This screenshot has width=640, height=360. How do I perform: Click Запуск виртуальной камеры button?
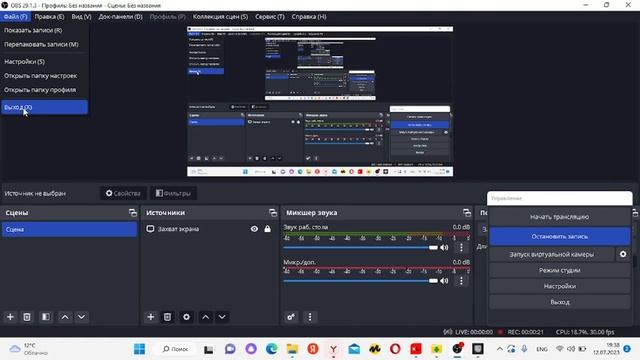551,254
